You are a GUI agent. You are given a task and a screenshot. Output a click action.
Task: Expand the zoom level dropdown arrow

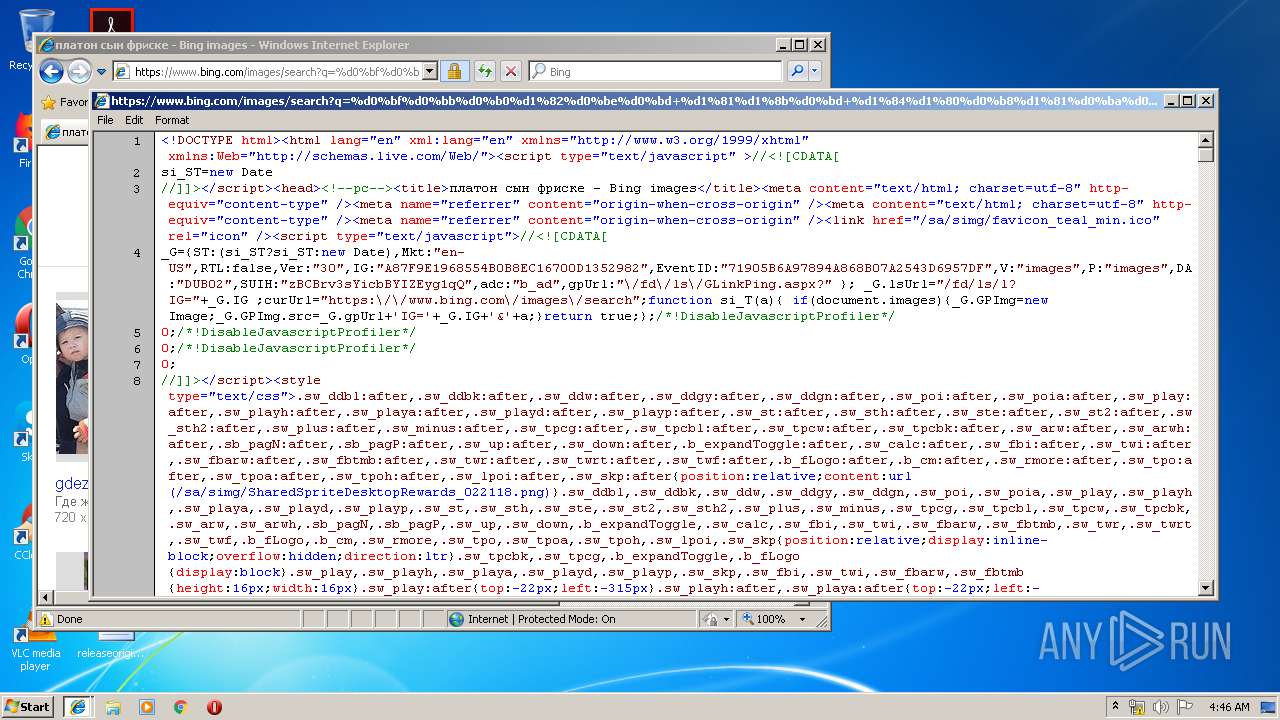pyautogui.click(x=802, y=619)
